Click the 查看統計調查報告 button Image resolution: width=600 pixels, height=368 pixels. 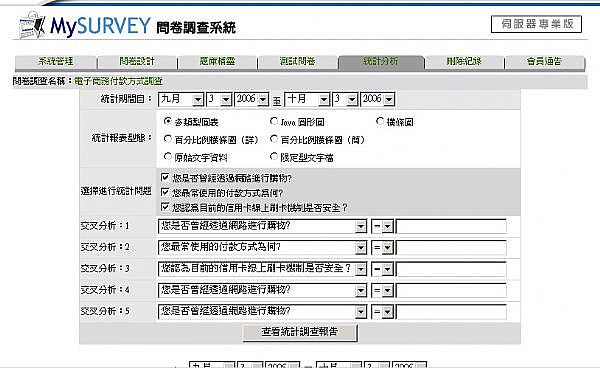(x=300, y=332)
